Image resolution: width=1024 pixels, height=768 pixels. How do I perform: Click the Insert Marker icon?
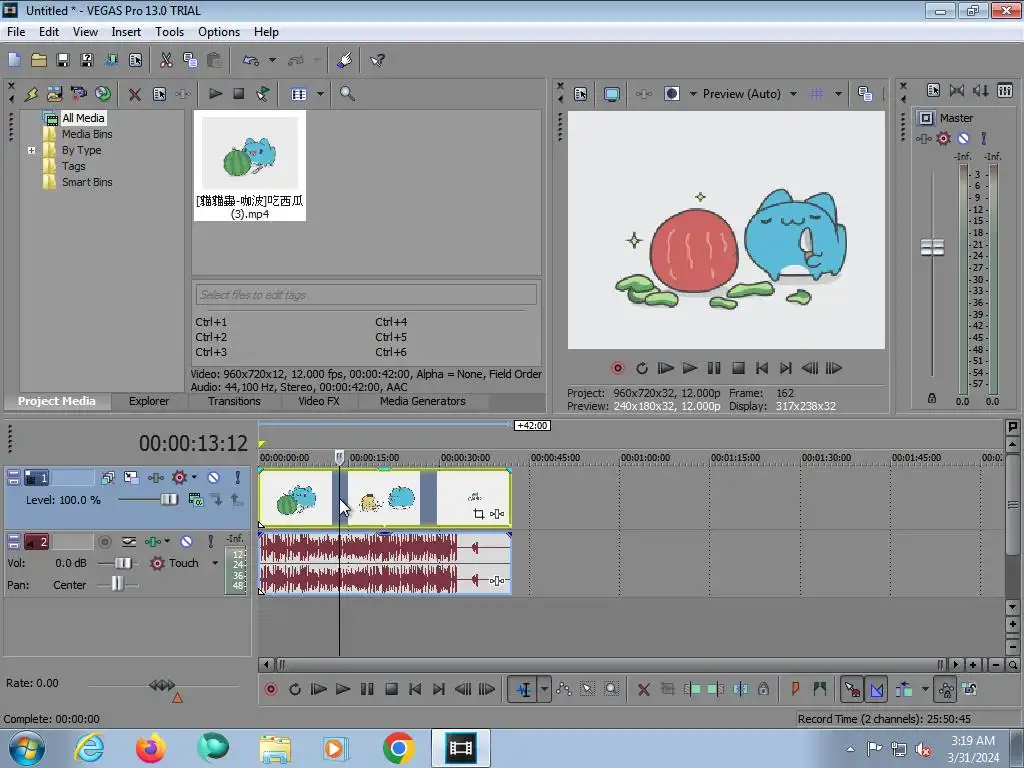click(x=795, y=689)
